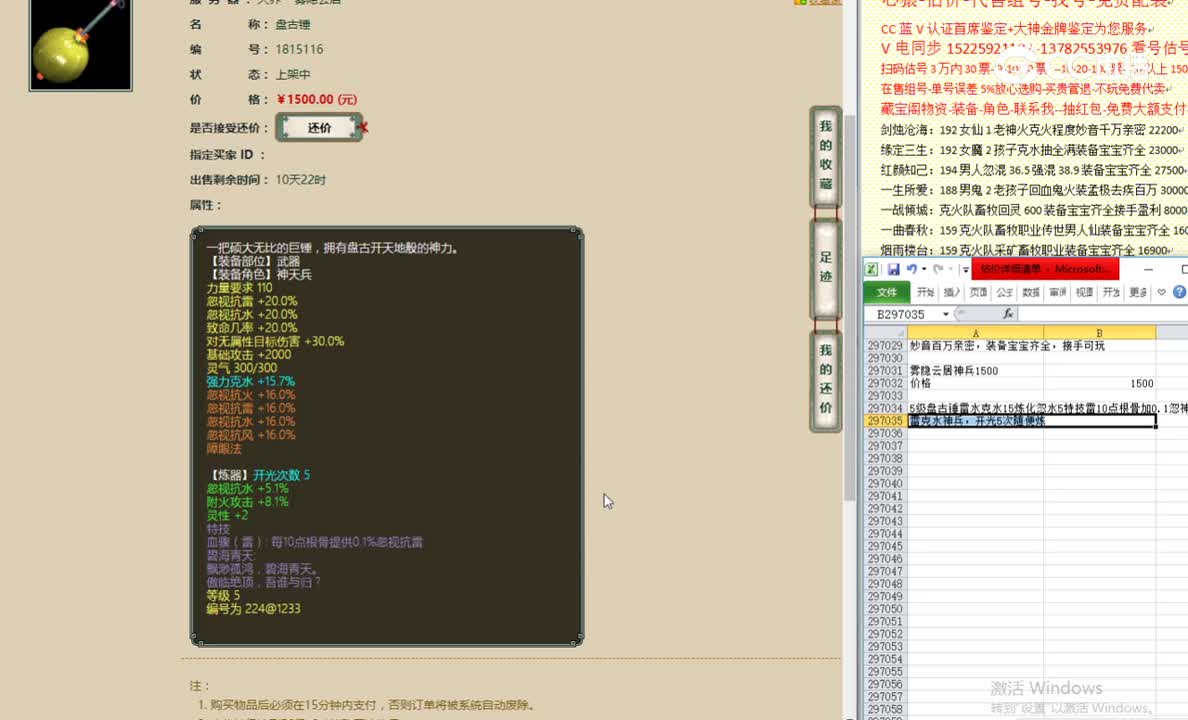Open the 文件 tab in Excel
1188x720 pixels.
tap(886, 292)
